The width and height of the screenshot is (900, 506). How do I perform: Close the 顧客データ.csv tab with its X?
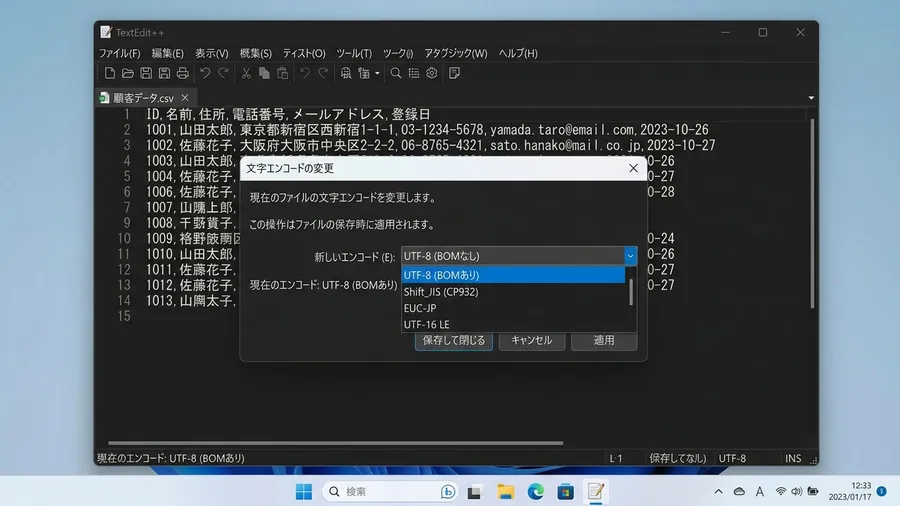pos(185,98)
